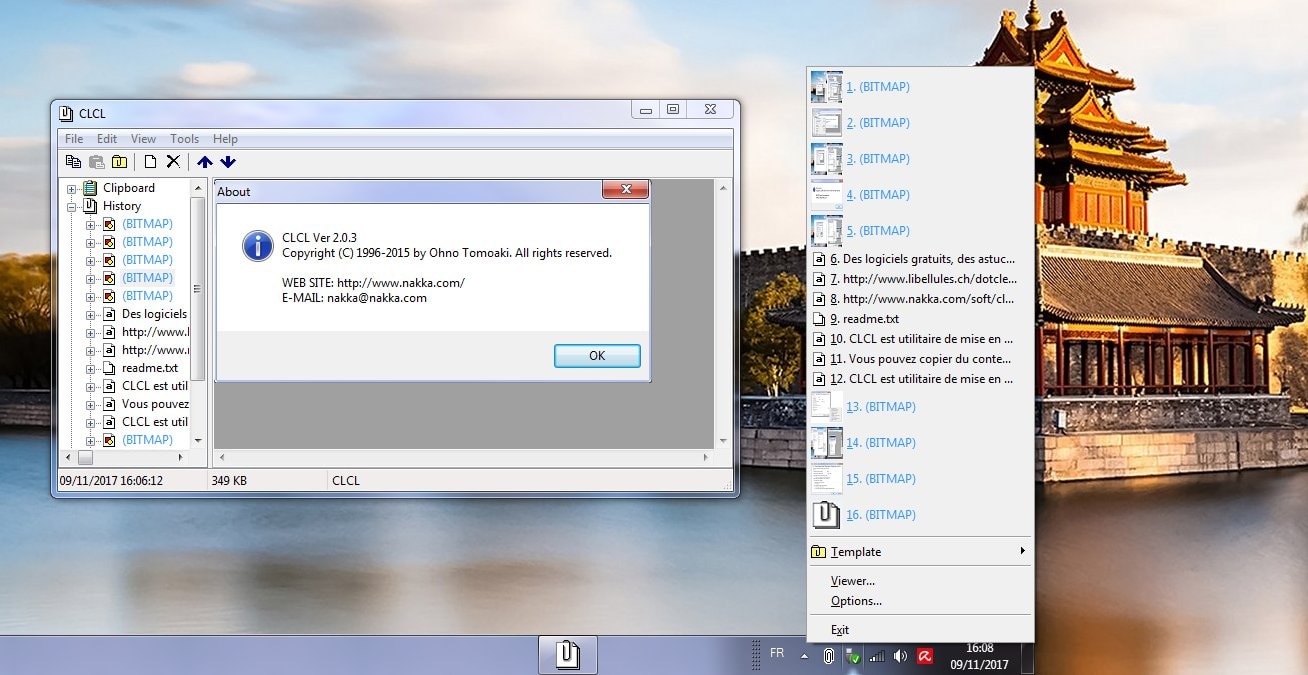Expand the Clipboard tree node
This screenshot has width=1308, height=675.
[x=72, y=189]
